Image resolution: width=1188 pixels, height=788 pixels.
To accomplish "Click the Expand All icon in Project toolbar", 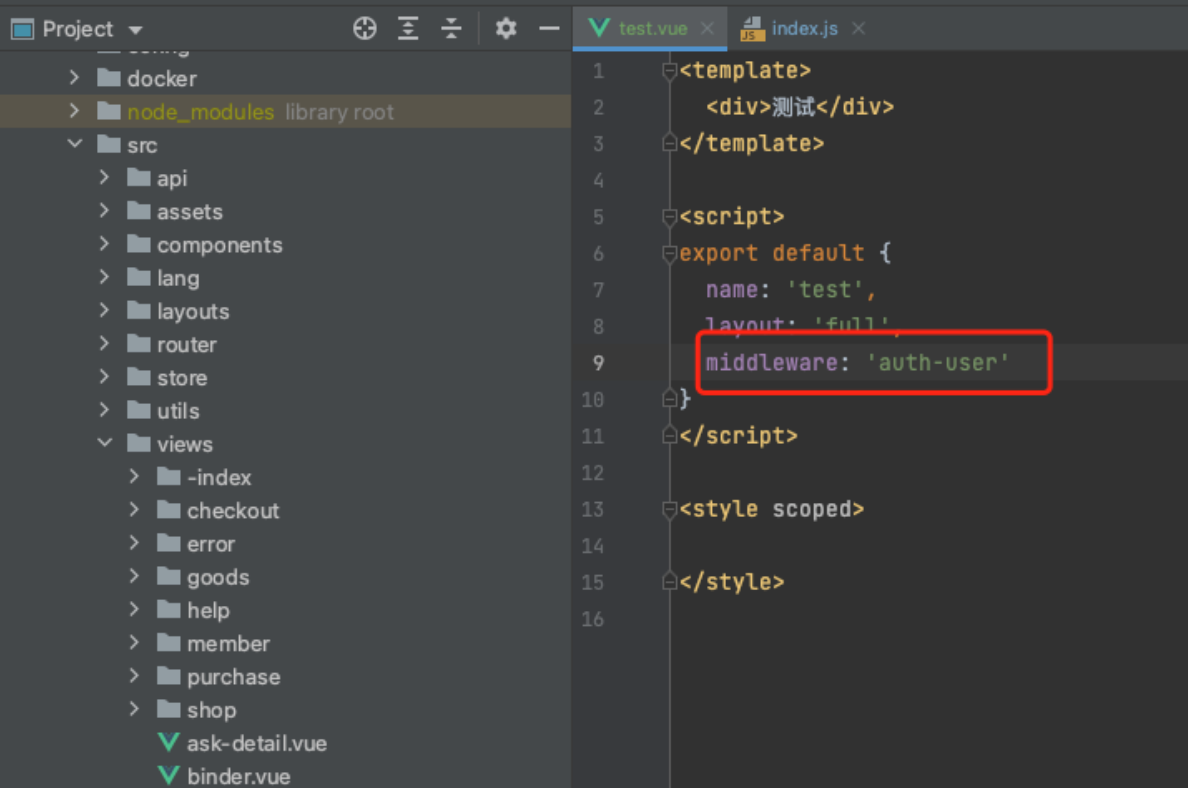I will coord(408,29).
